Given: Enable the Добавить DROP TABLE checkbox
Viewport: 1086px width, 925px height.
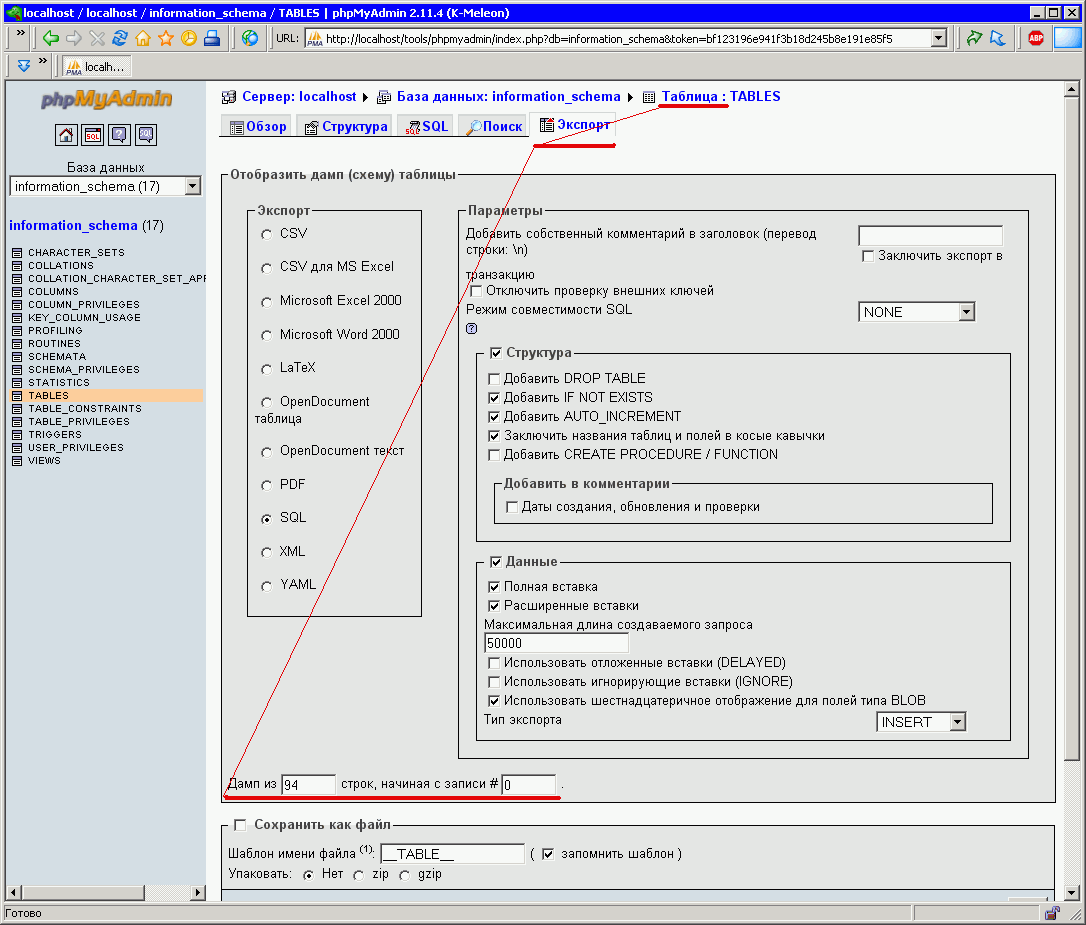Looking at the screenshot, I should 494,379.
